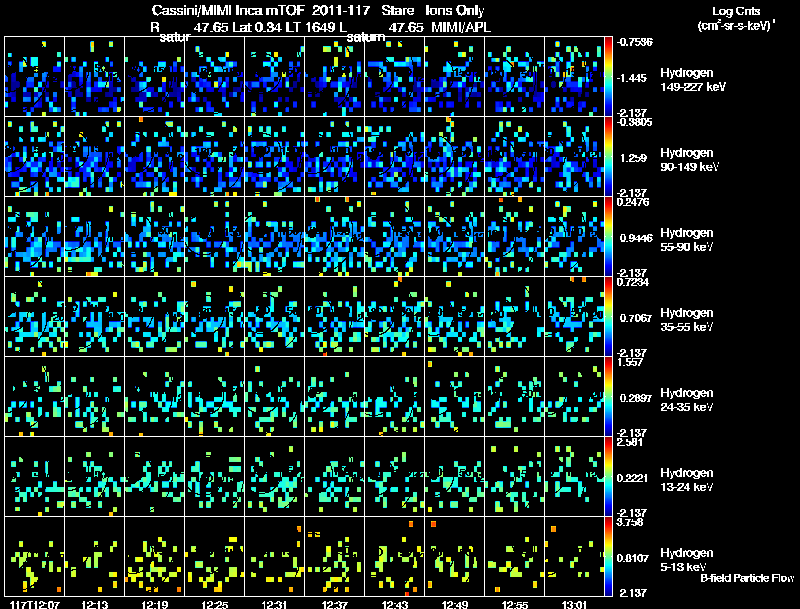The height and width of the screenshot is (609, 800).
Task: Click the 12:55 time label
Action: pyautogui.click(x=515, y=604)
